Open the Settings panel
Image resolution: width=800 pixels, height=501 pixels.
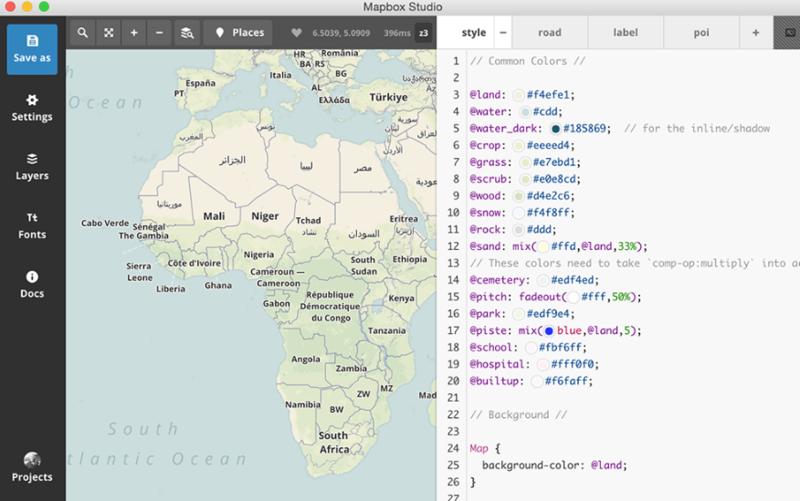point(32,108)
